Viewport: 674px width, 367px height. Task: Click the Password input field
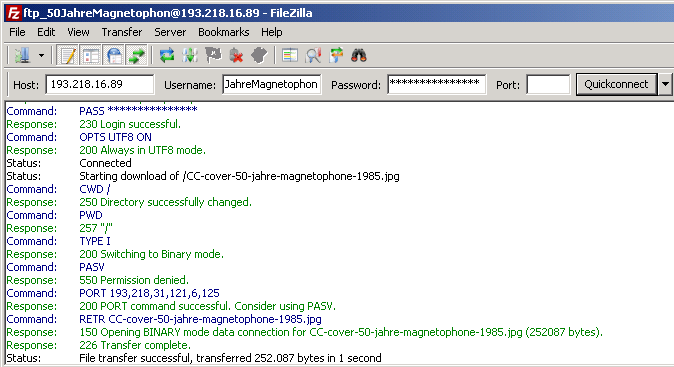pyautogui.click(x=437, y=84)
